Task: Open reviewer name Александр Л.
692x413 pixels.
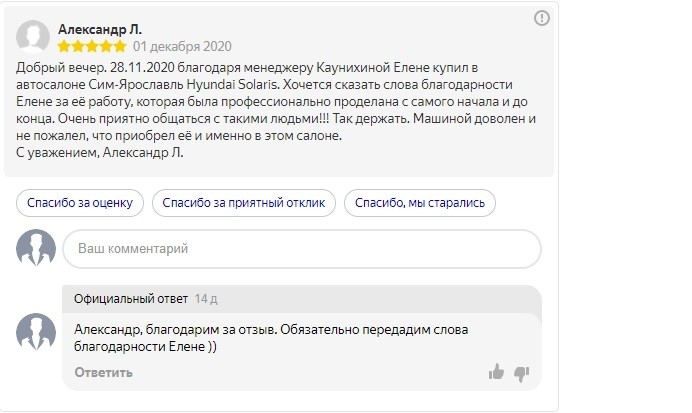Action: [100, 30]
